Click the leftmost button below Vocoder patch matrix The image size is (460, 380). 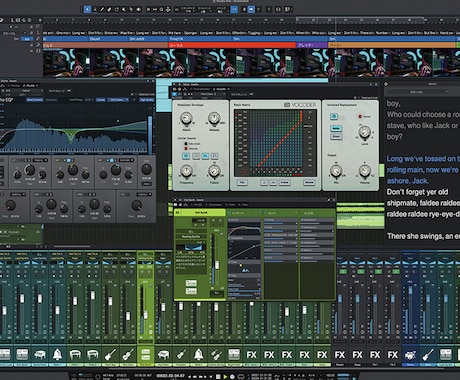pyautogui.click(x=242, y=183)
